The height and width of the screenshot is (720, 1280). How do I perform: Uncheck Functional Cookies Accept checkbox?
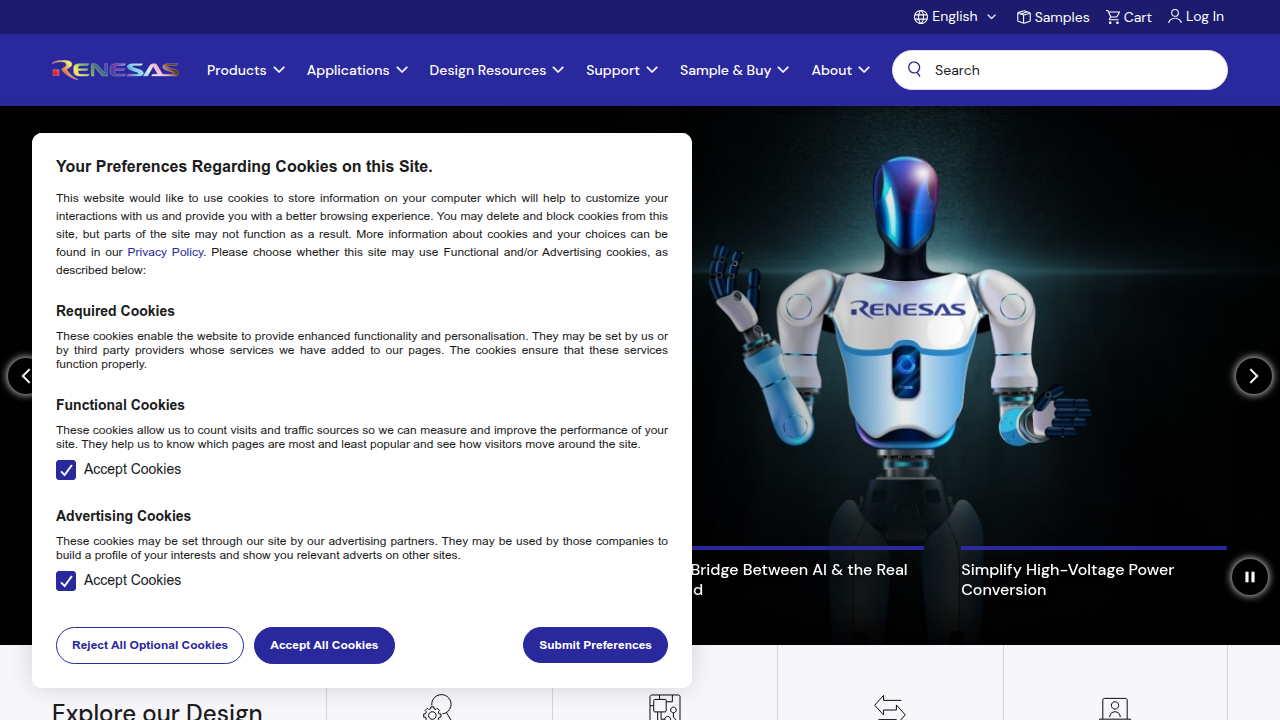pos(66,470)
